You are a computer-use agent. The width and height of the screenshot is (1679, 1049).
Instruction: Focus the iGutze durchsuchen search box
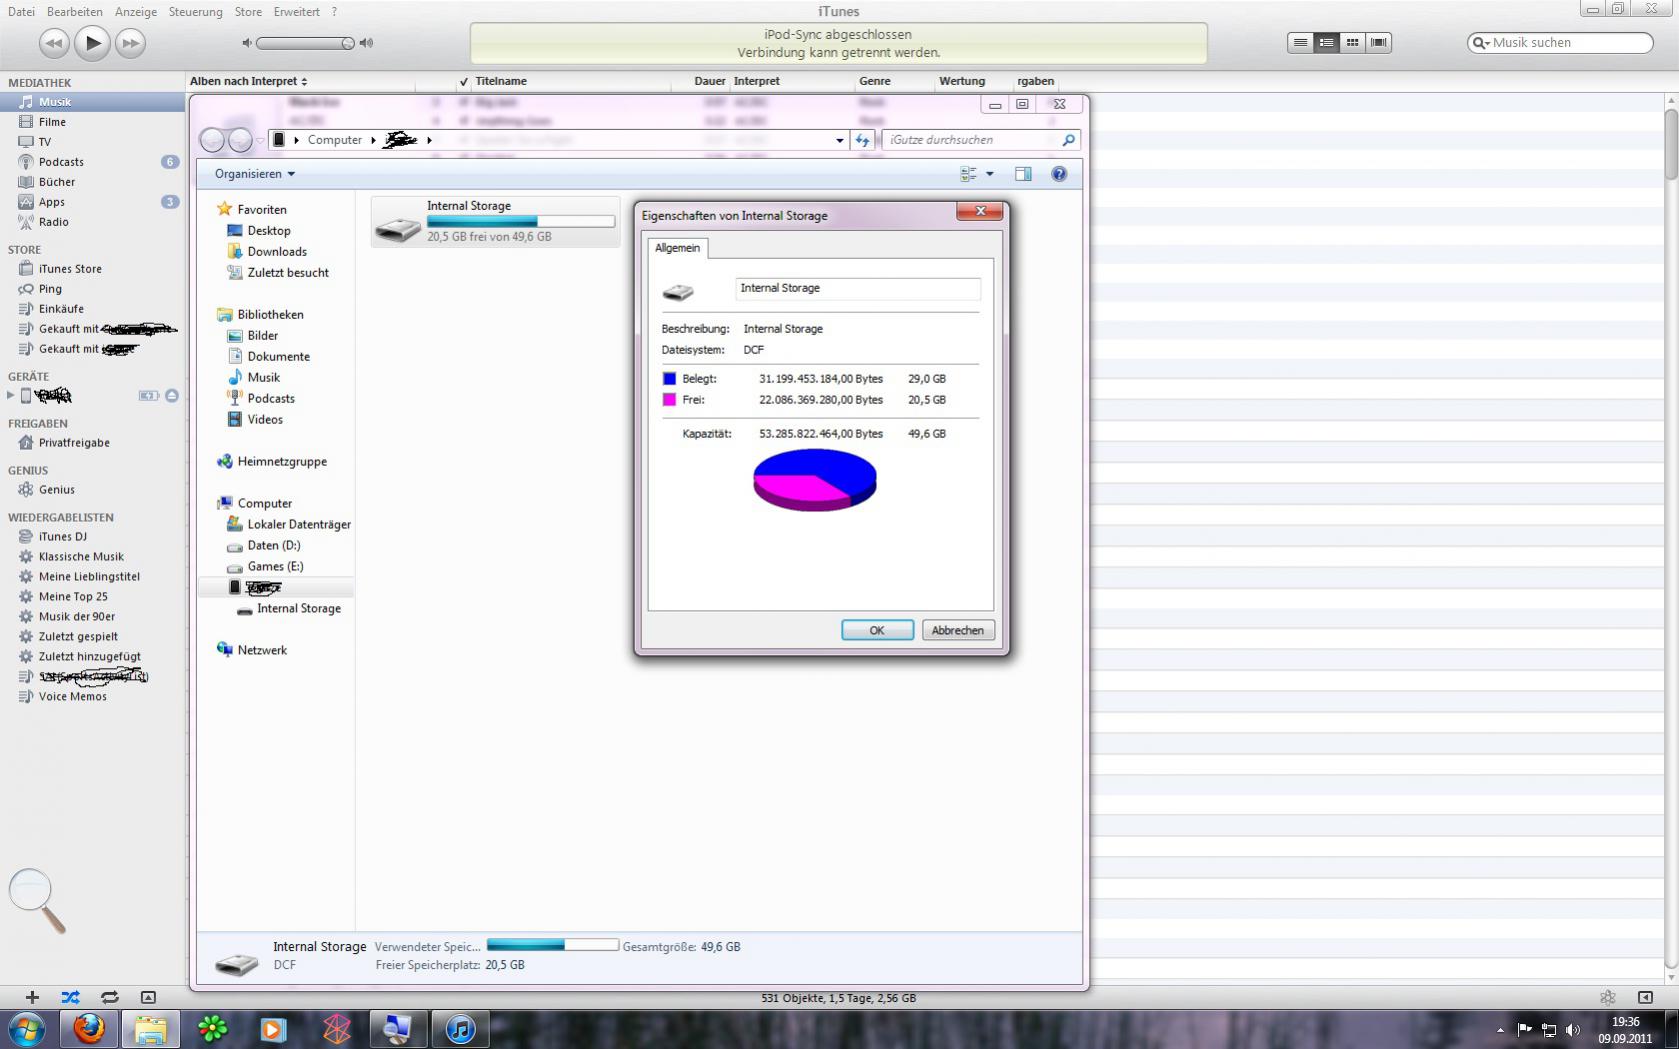pos(980,140)
